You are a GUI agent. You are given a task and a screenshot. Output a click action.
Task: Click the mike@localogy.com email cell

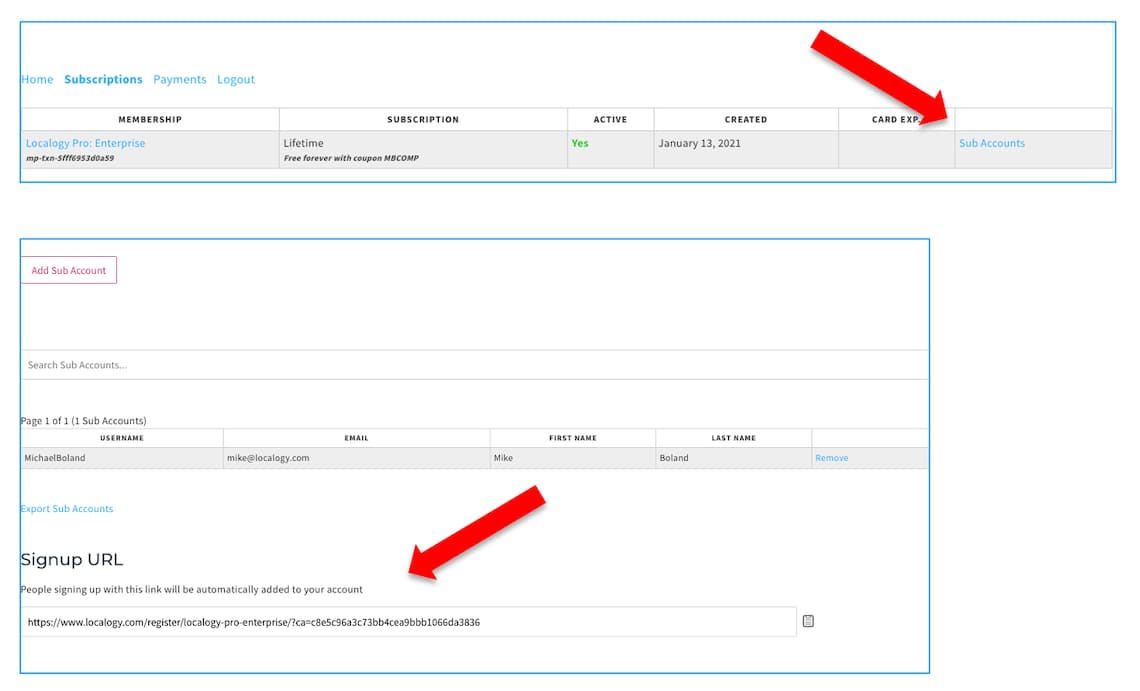[268, 458]
